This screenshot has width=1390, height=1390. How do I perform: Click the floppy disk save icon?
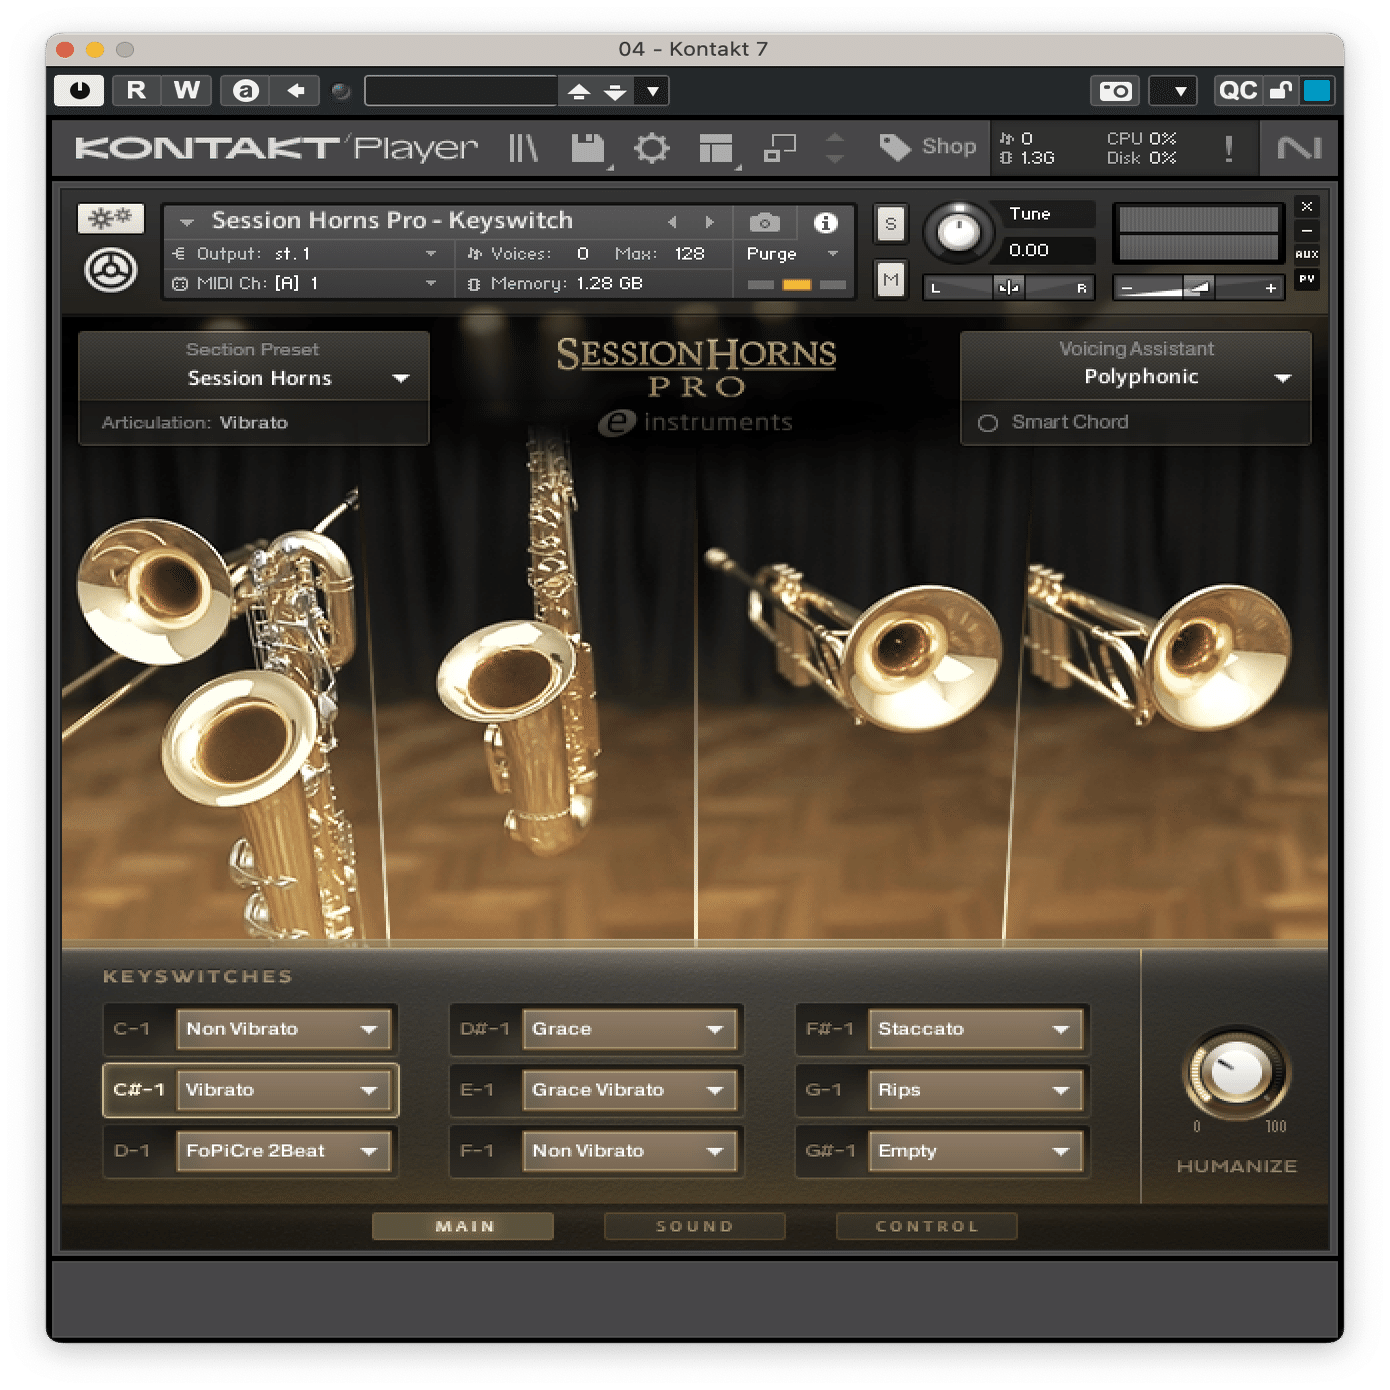click(588, 149)
